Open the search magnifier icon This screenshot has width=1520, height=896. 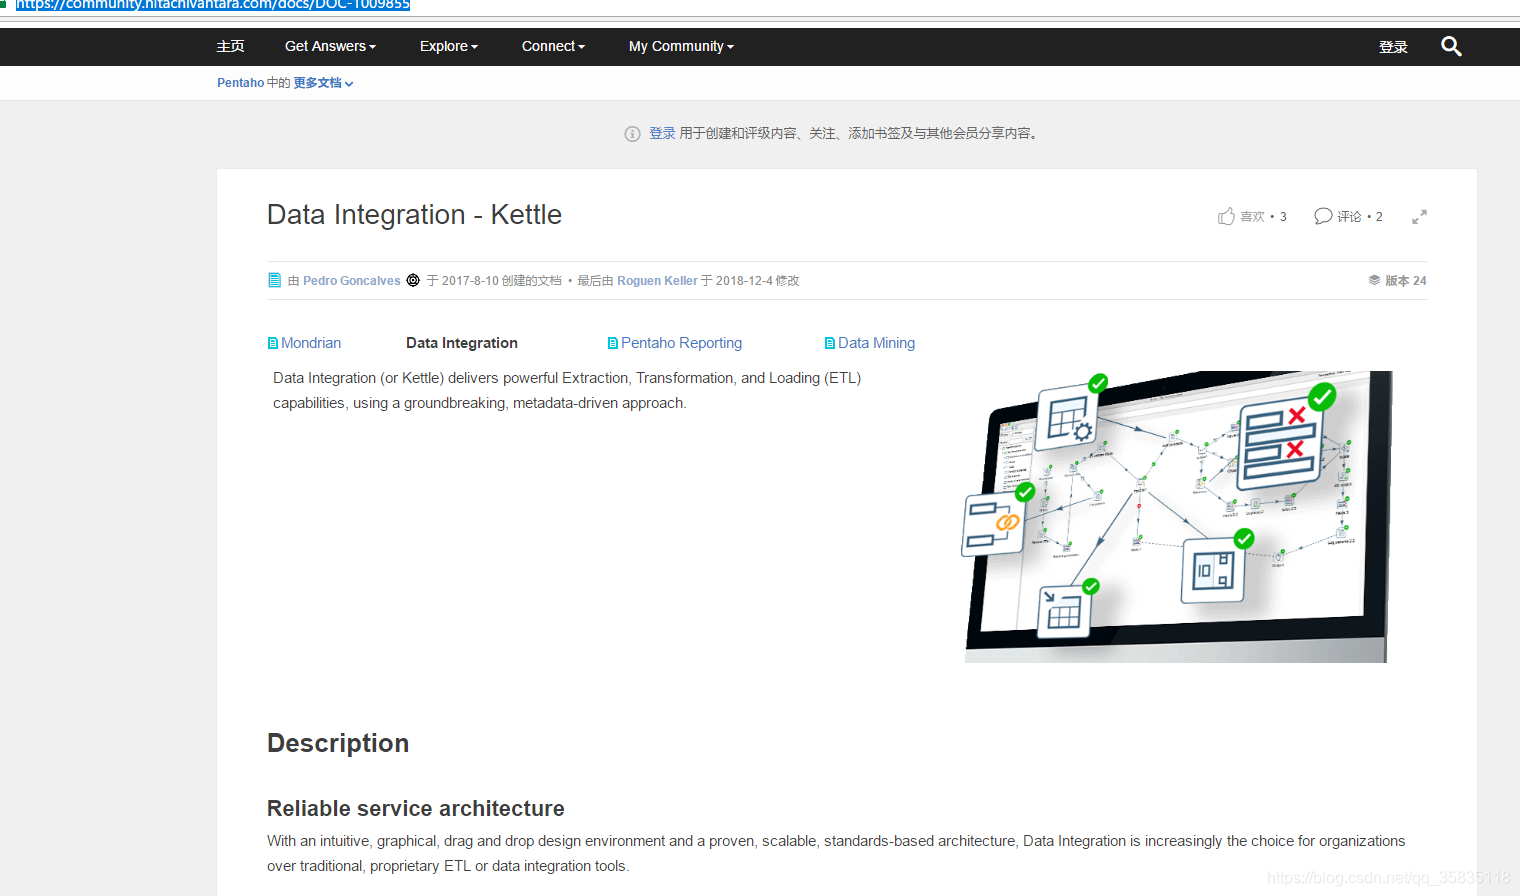coord(1451,46)
